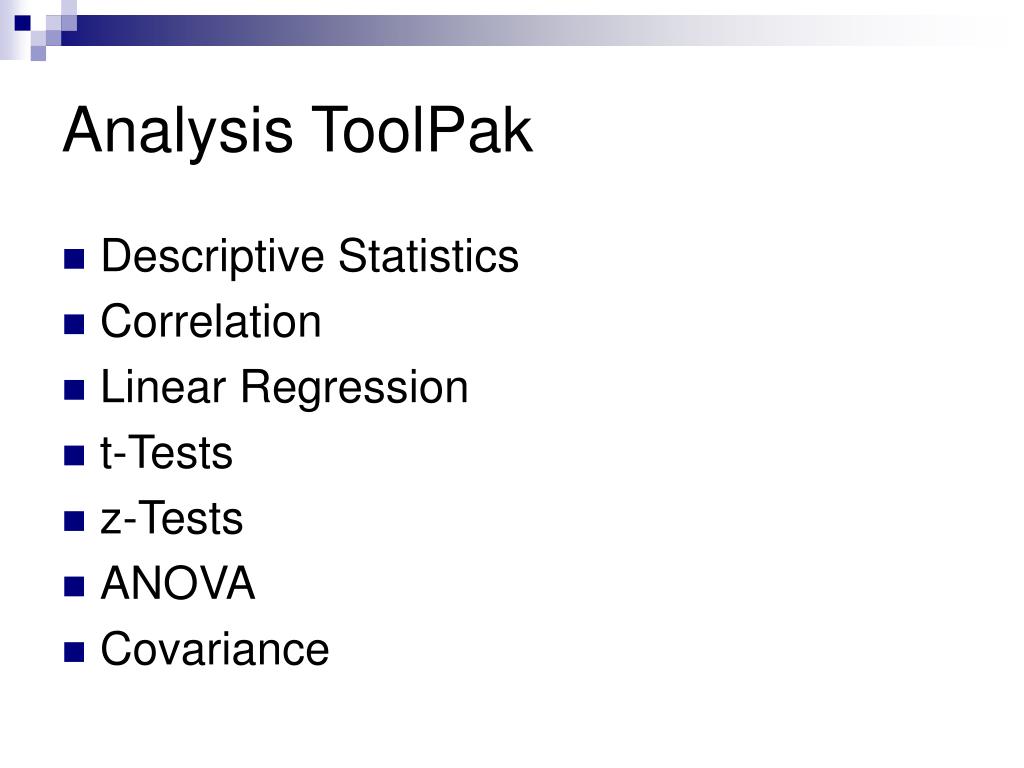Image resolution: width=1024 pixels, height=768 pixels.
Task: Click the square bullet beside Correlation
Action: coord(74,324)
